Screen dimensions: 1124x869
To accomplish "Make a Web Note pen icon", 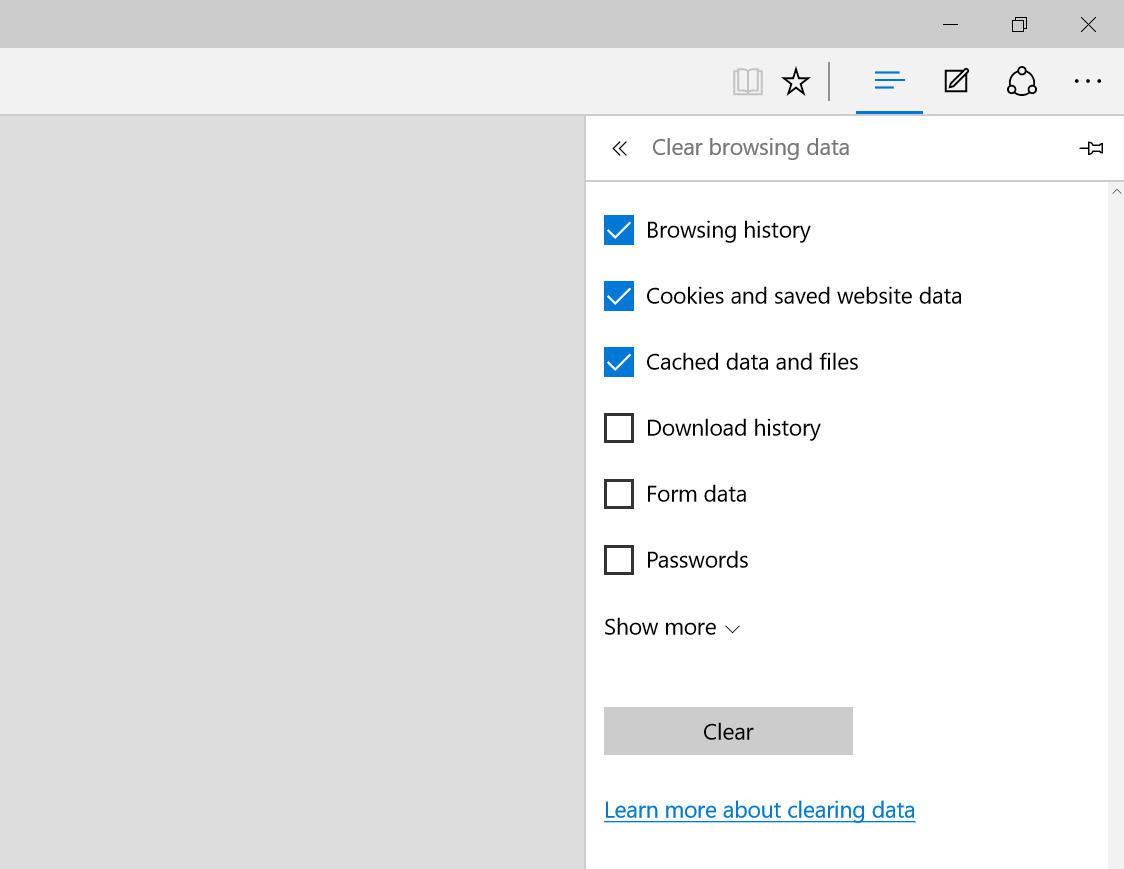I will point(956,81).
